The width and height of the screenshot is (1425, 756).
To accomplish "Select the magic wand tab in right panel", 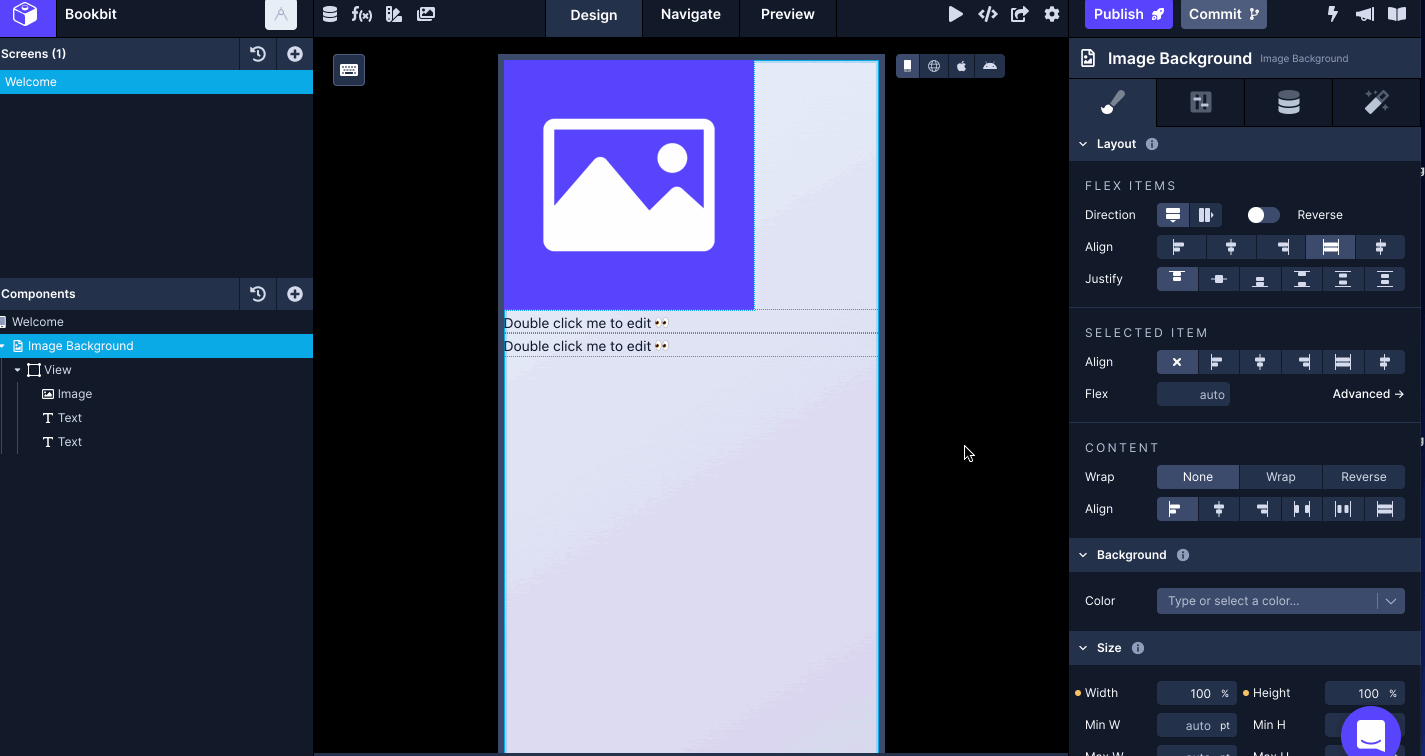I will pyautogui.click(x=1377, y=102).
